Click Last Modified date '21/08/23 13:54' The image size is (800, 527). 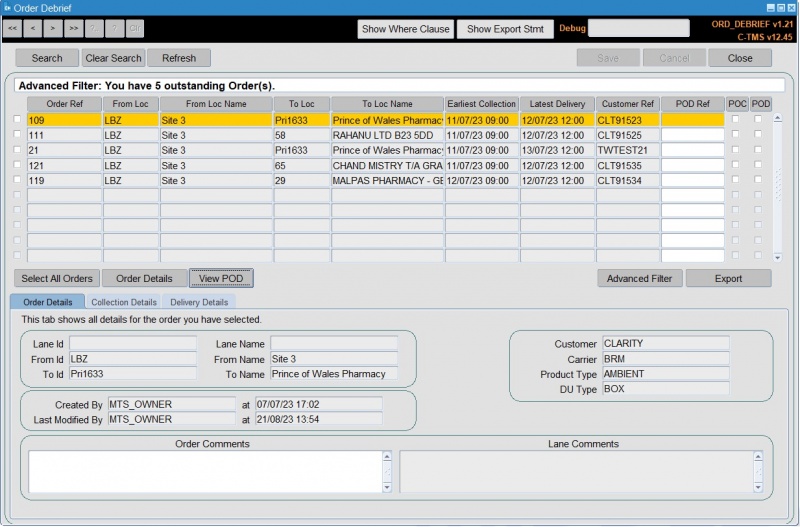319,419
